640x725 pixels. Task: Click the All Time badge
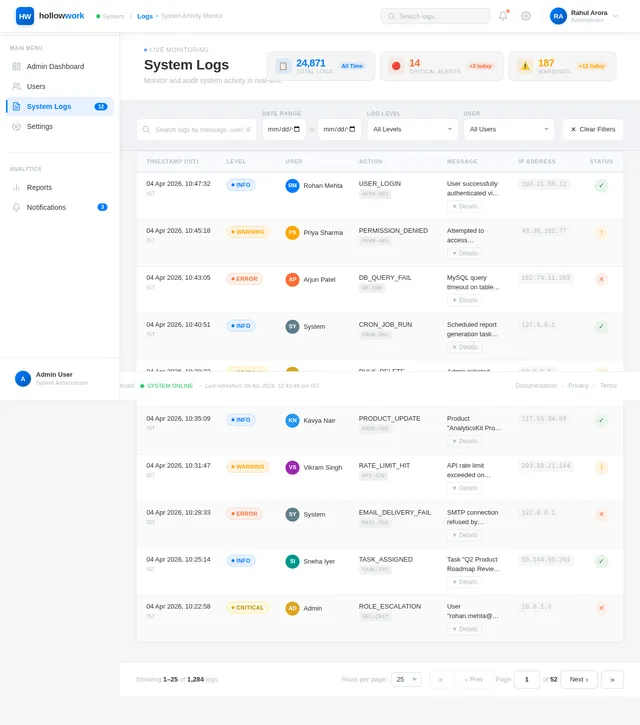(352, 66)
